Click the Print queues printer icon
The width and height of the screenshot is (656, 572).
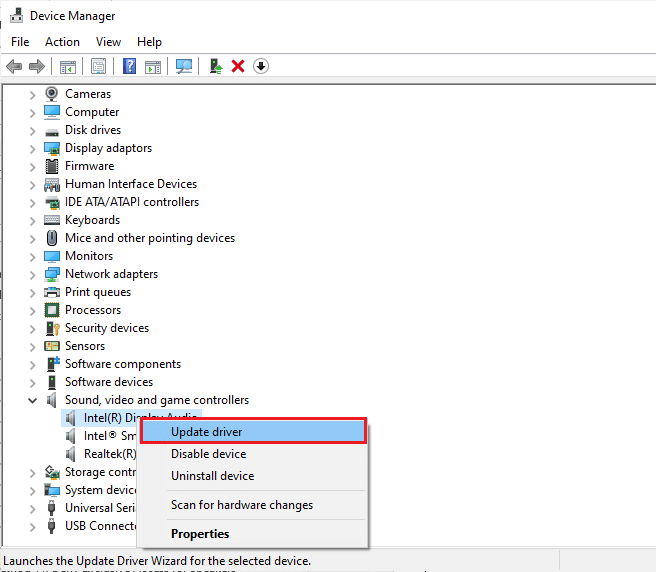click(x=51, y=292)
